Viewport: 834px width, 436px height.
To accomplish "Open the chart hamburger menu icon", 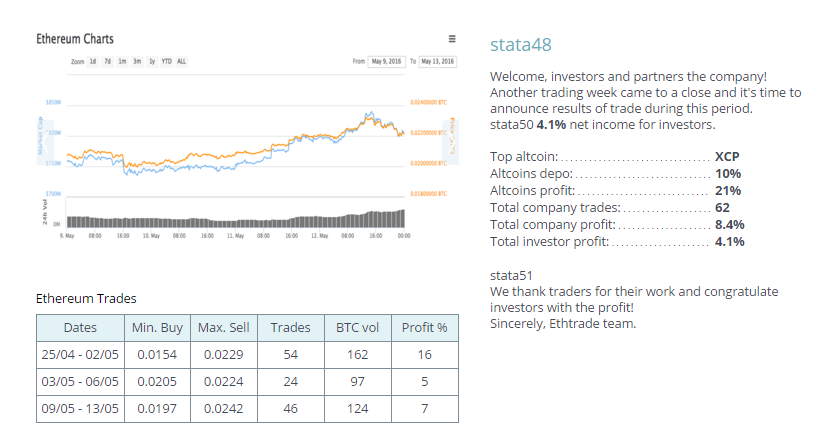I will [452, 39].
